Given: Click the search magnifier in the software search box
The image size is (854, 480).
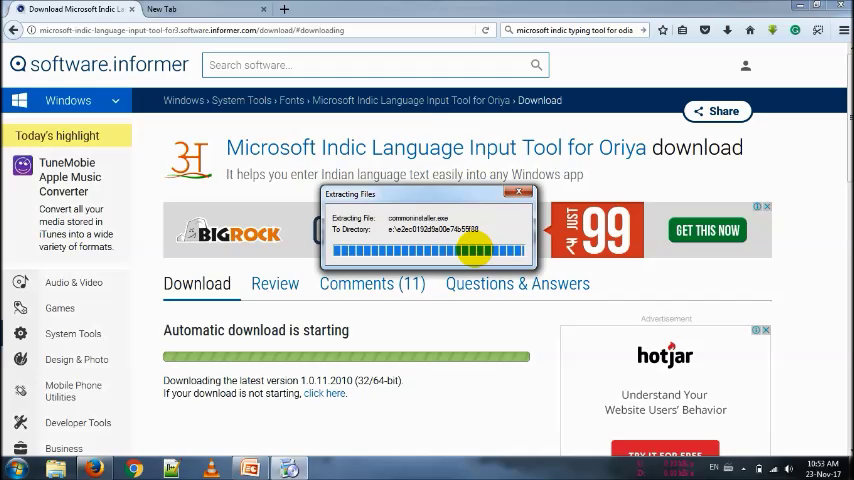Looking at the screenshot, I should pyautogui.click(x=536, y=65).
